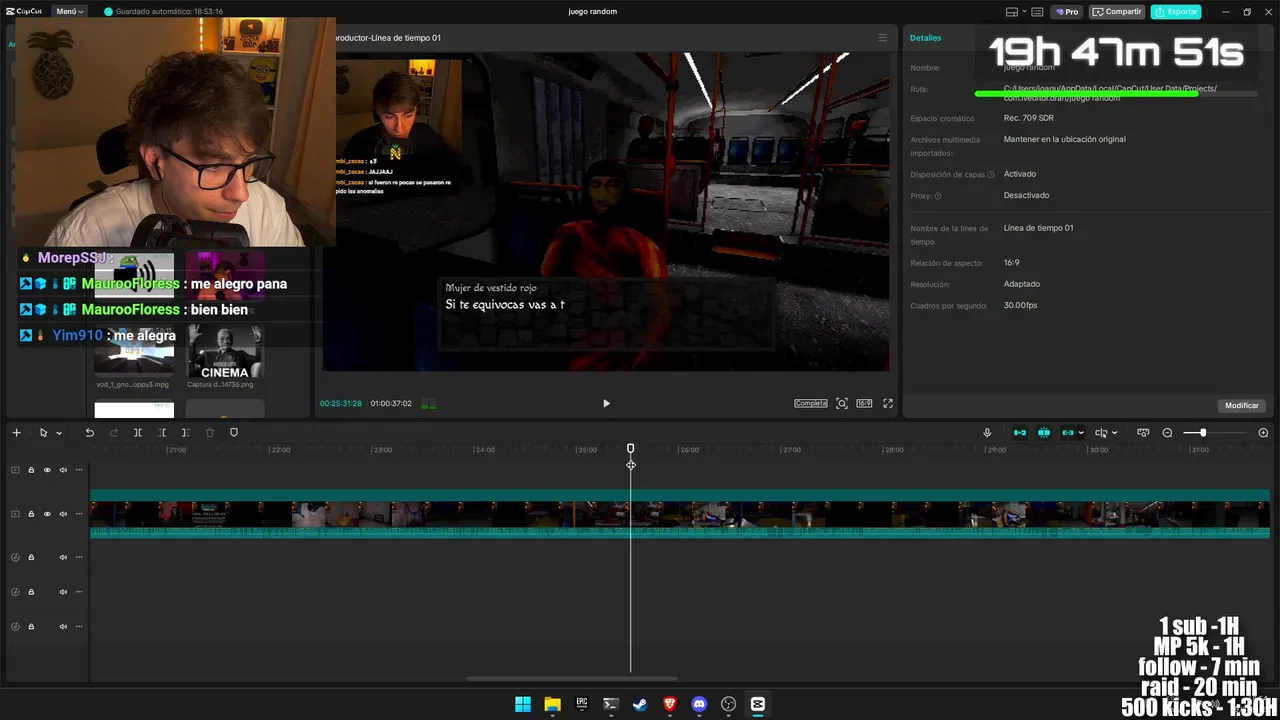Delete left portion of clip at playhead
The image size is (1280, 720).
pyautogui.click(x=162, y=433)
